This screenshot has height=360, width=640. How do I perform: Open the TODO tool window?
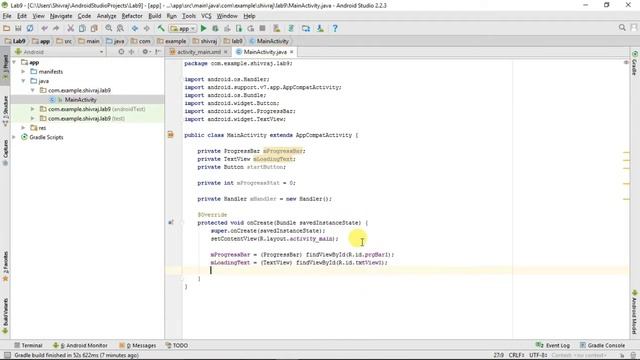point(177,345)
